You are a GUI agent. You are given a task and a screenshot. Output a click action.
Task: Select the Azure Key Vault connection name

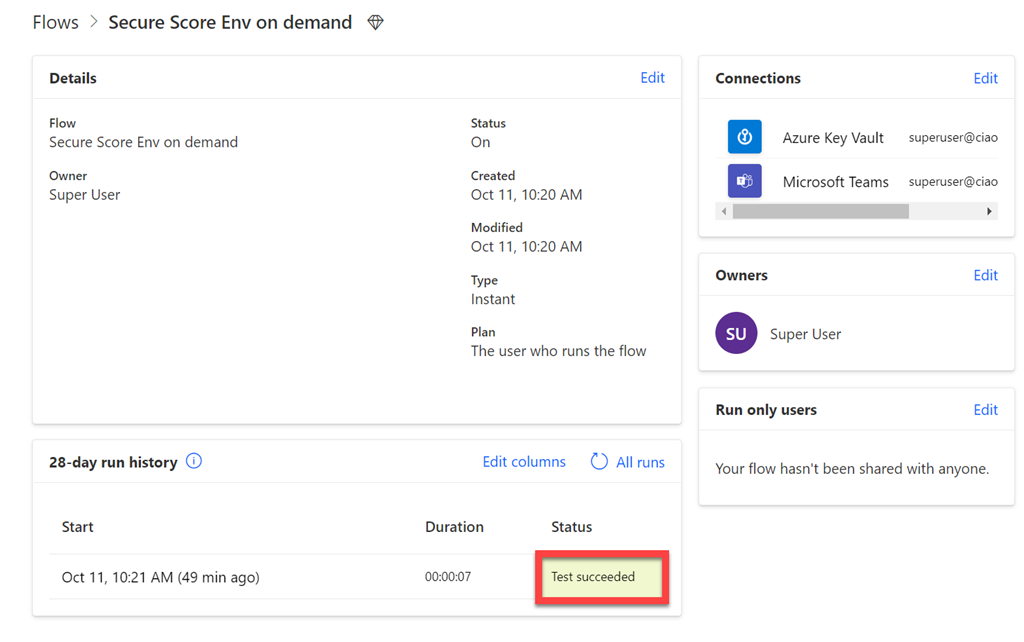(x=833, y=138)
